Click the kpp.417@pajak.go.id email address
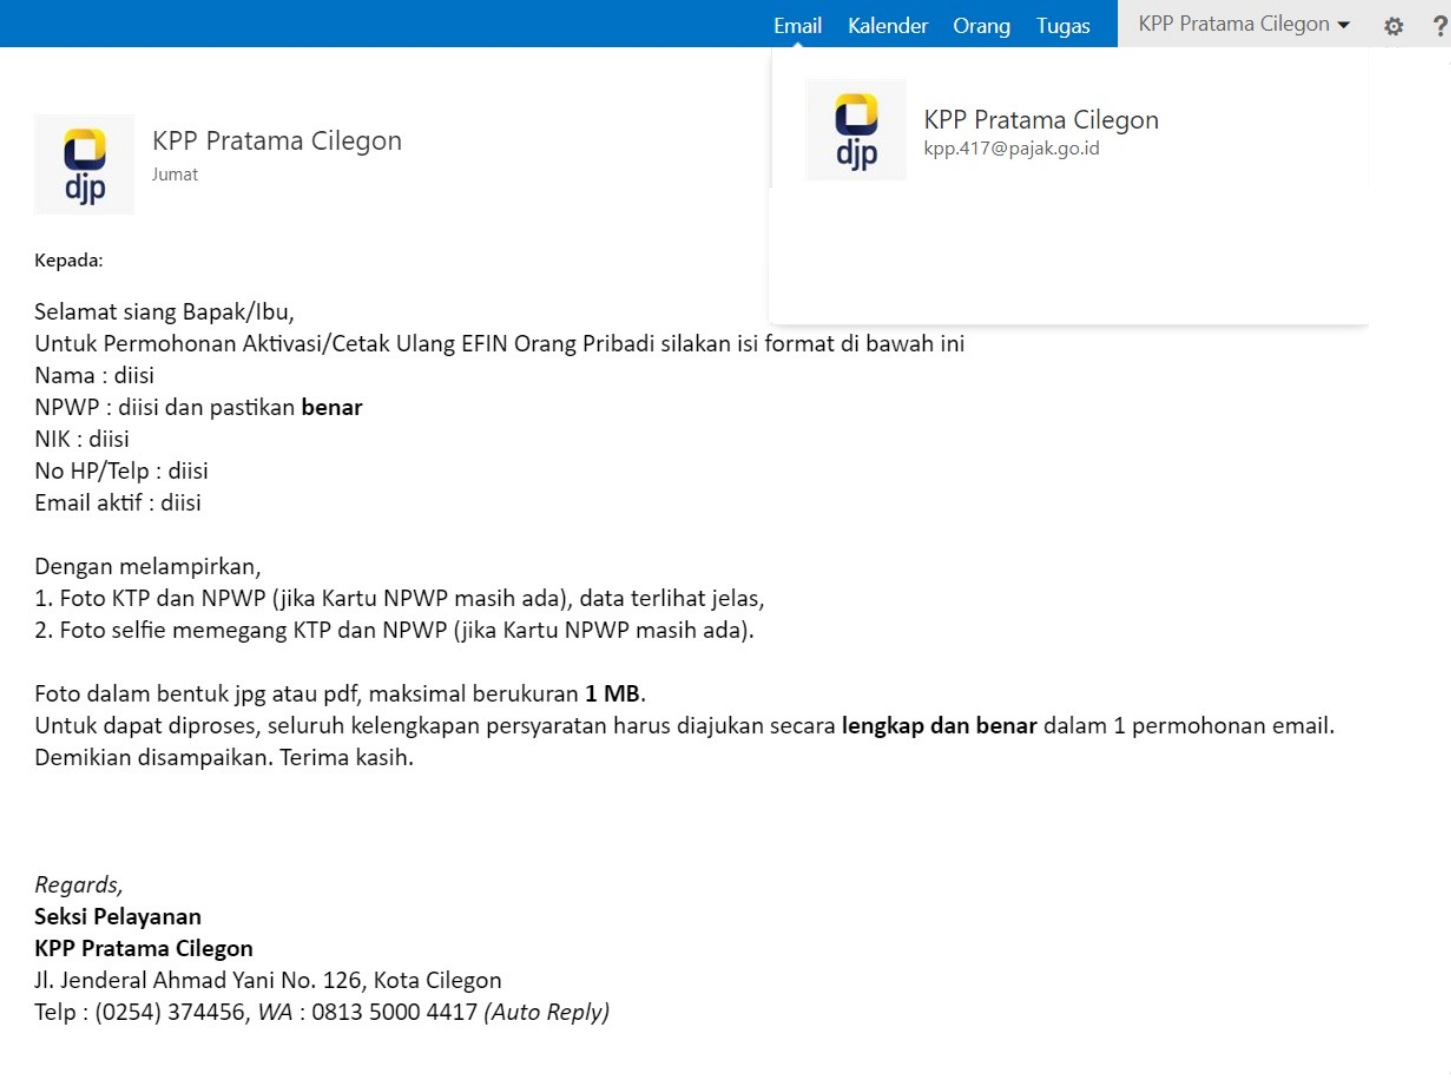This screenshot has width=1451, height=1080. (x=1011, y=149)
